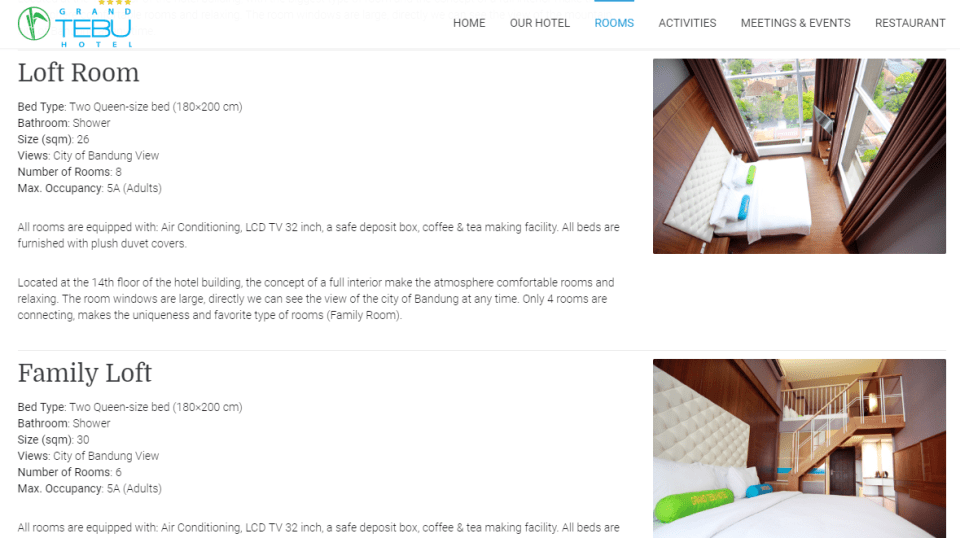
Task: Click Family Loft Number of Rooms line
Action: coord(69,472)
